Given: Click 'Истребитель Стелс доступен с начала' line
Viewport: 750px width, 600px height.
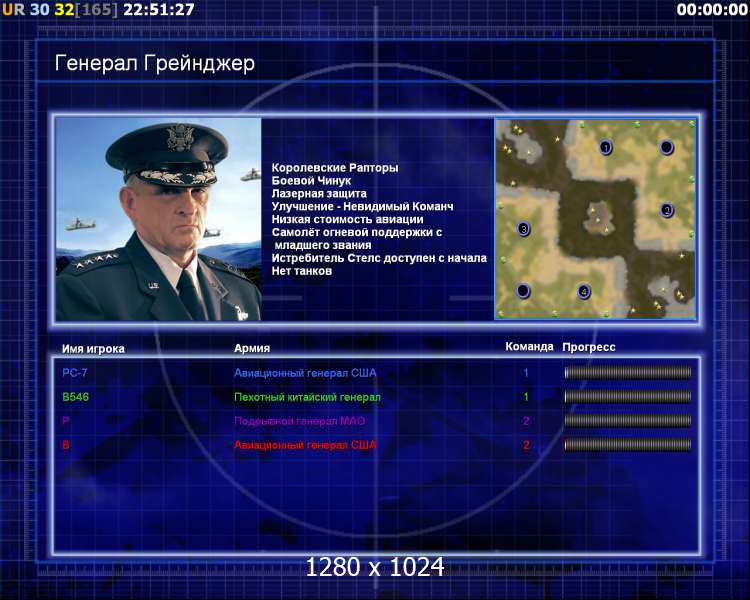Looking at the screenshot, I should point(379,258).
